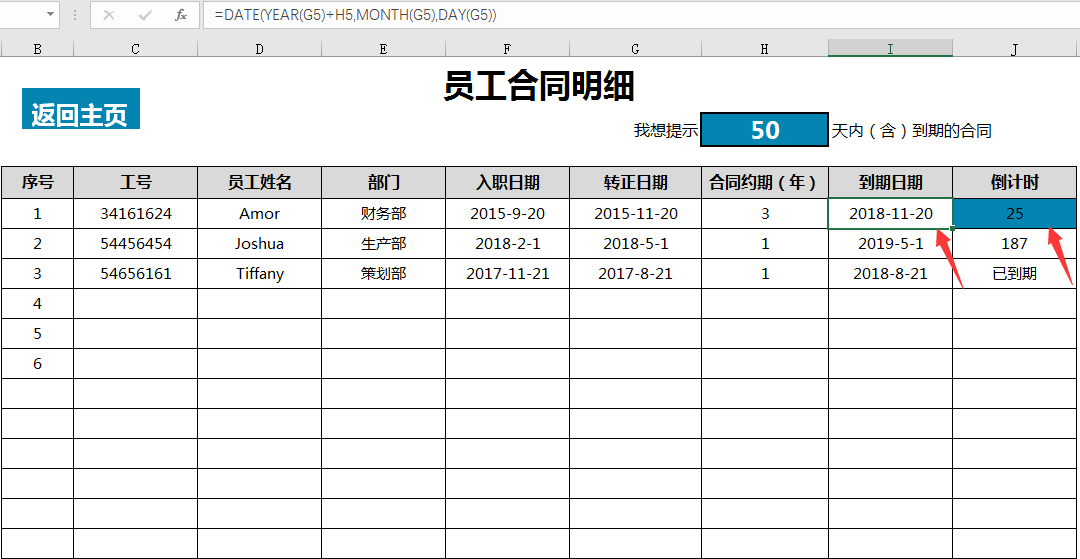This screenshot has height=559, width=1080.
Task: Click the 员工合同明细 title
Action: point(539,87)
